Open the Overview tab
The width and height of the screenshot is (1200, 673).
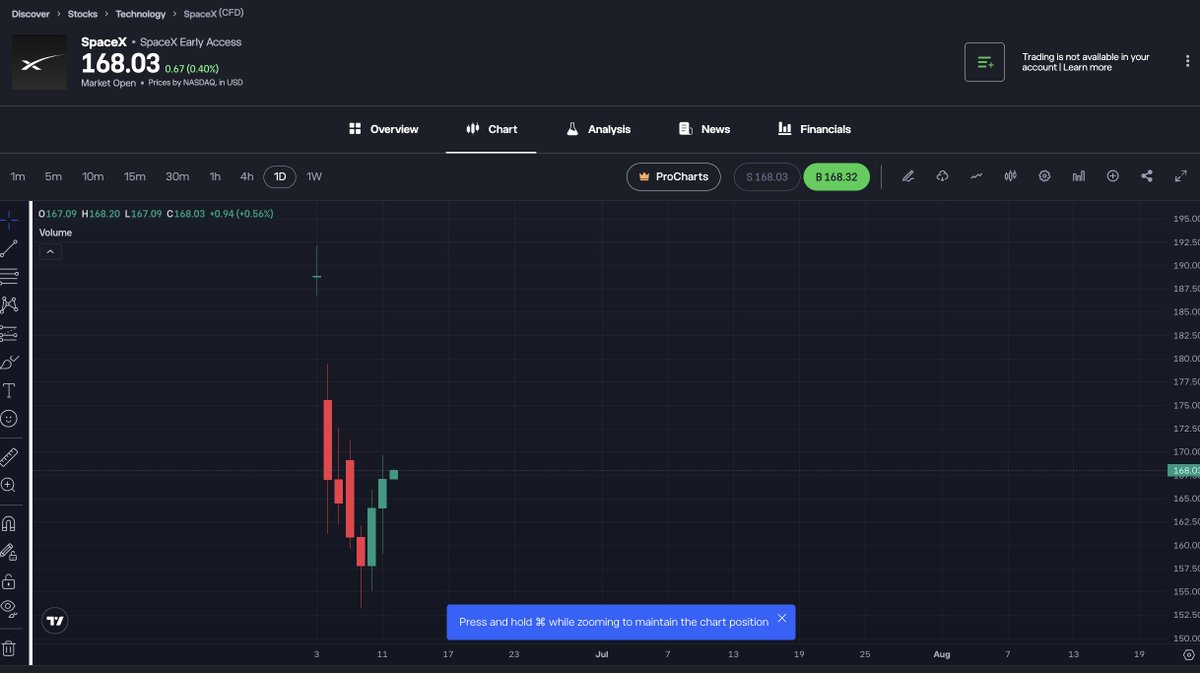point(383,129)
